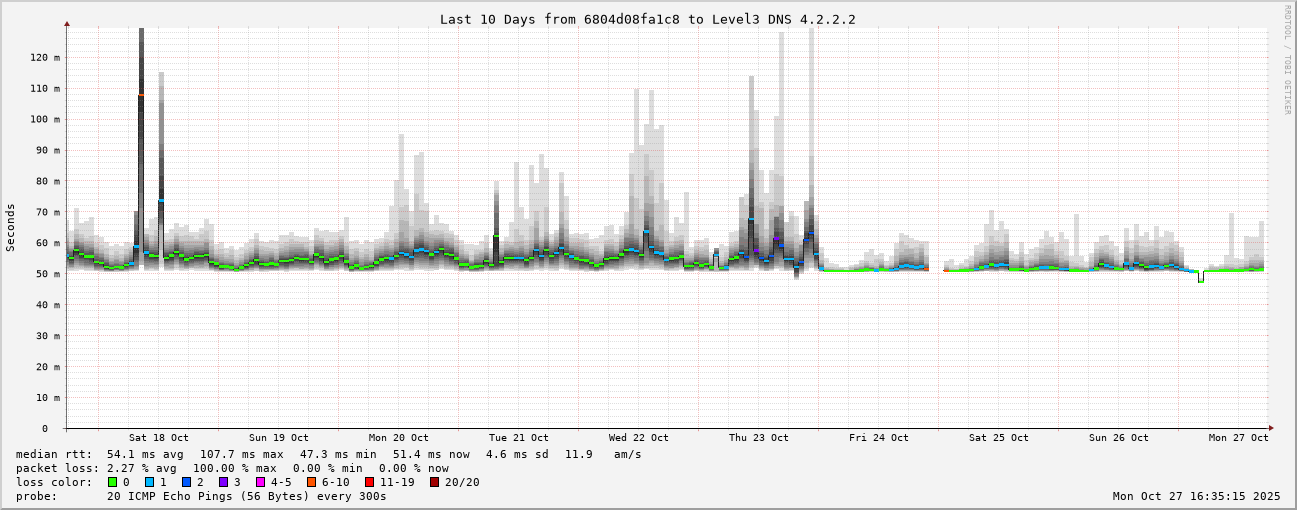The image size is (1297, 510).
Task: Pick the purple 3 loss color swatch
Action: (x=224, y=482)
